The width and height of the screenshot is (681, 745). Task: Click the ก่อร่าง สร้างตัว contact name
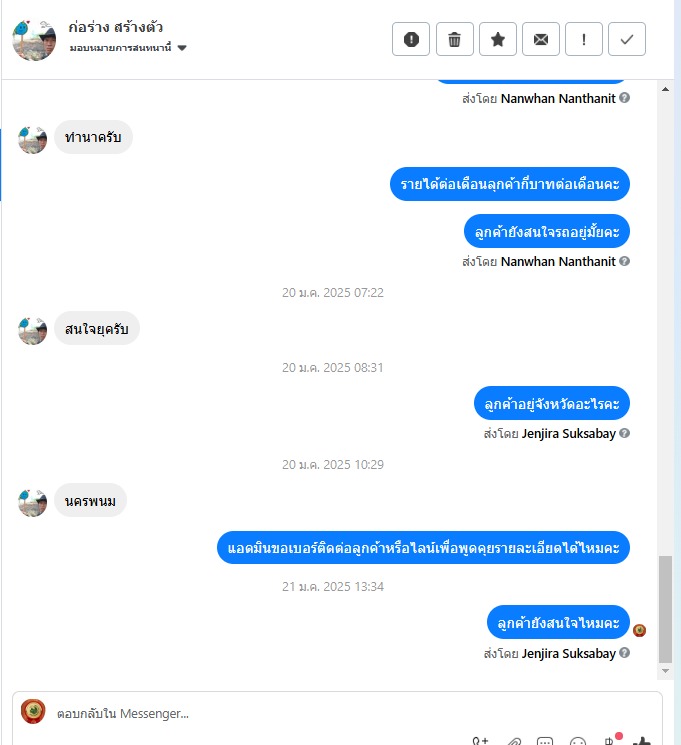click(x=115, y=27)
